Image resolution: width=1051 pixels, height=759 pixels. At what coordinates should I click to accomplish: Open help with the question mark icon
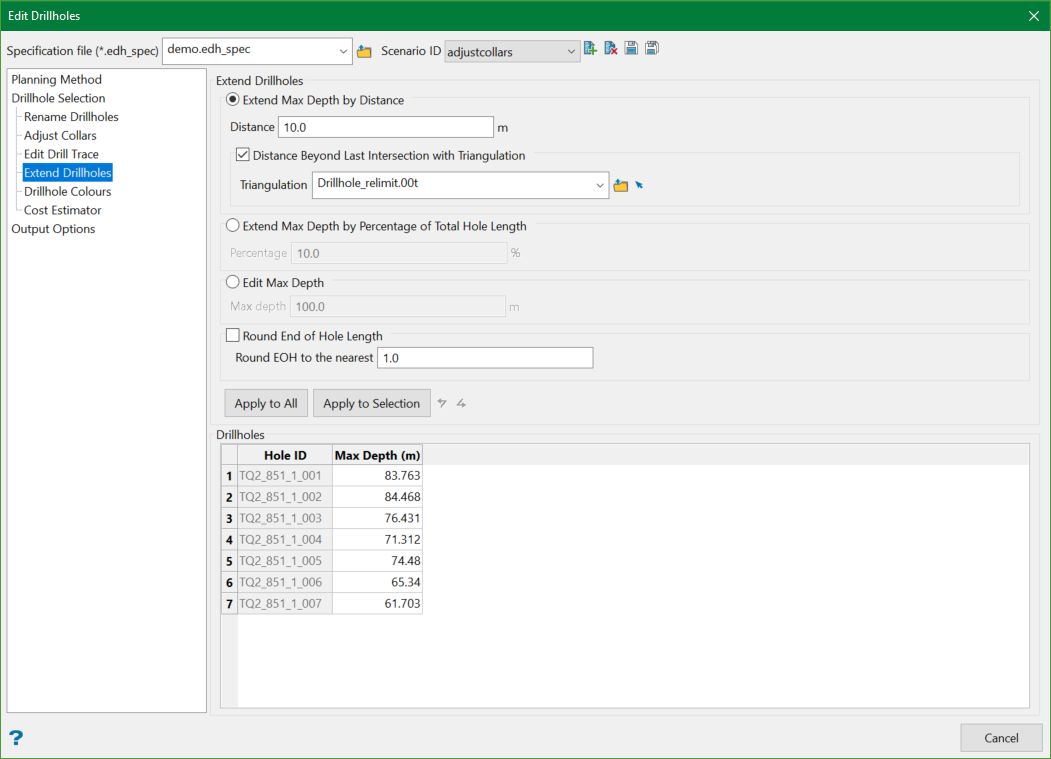pyautogui.click(x=16, y=738)
